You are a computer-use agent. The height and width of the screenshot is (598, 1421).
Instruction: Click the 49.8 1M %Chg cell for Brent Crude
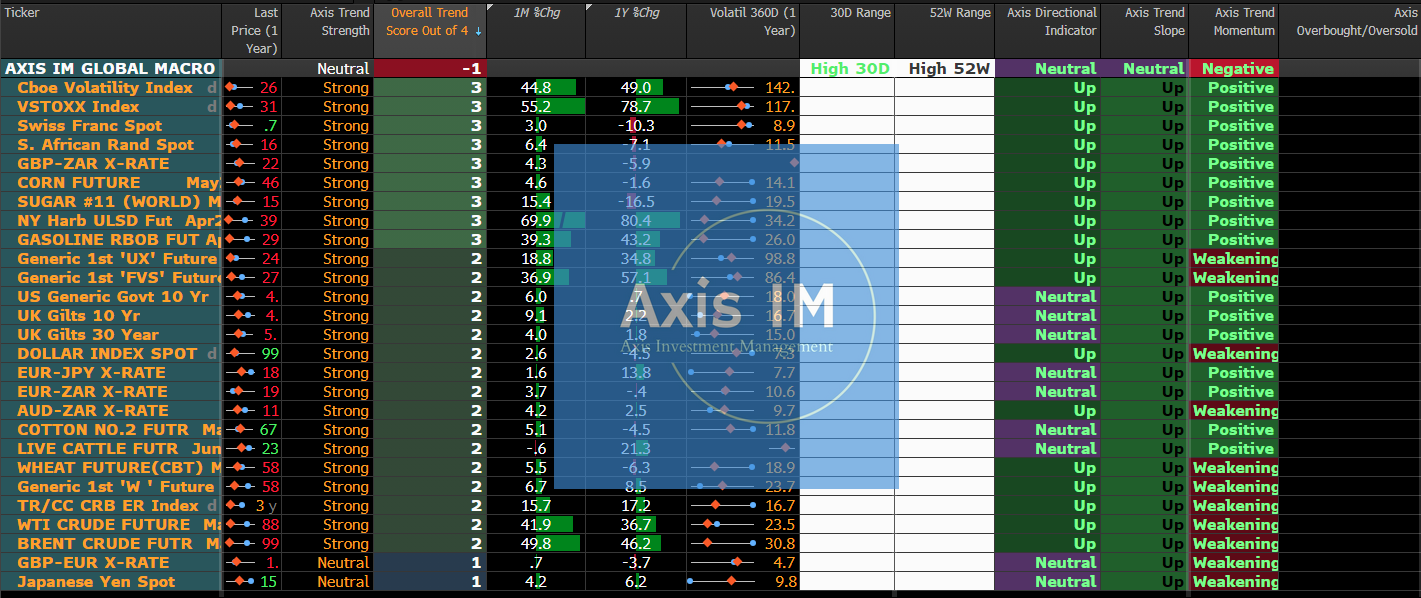[535, 544]
